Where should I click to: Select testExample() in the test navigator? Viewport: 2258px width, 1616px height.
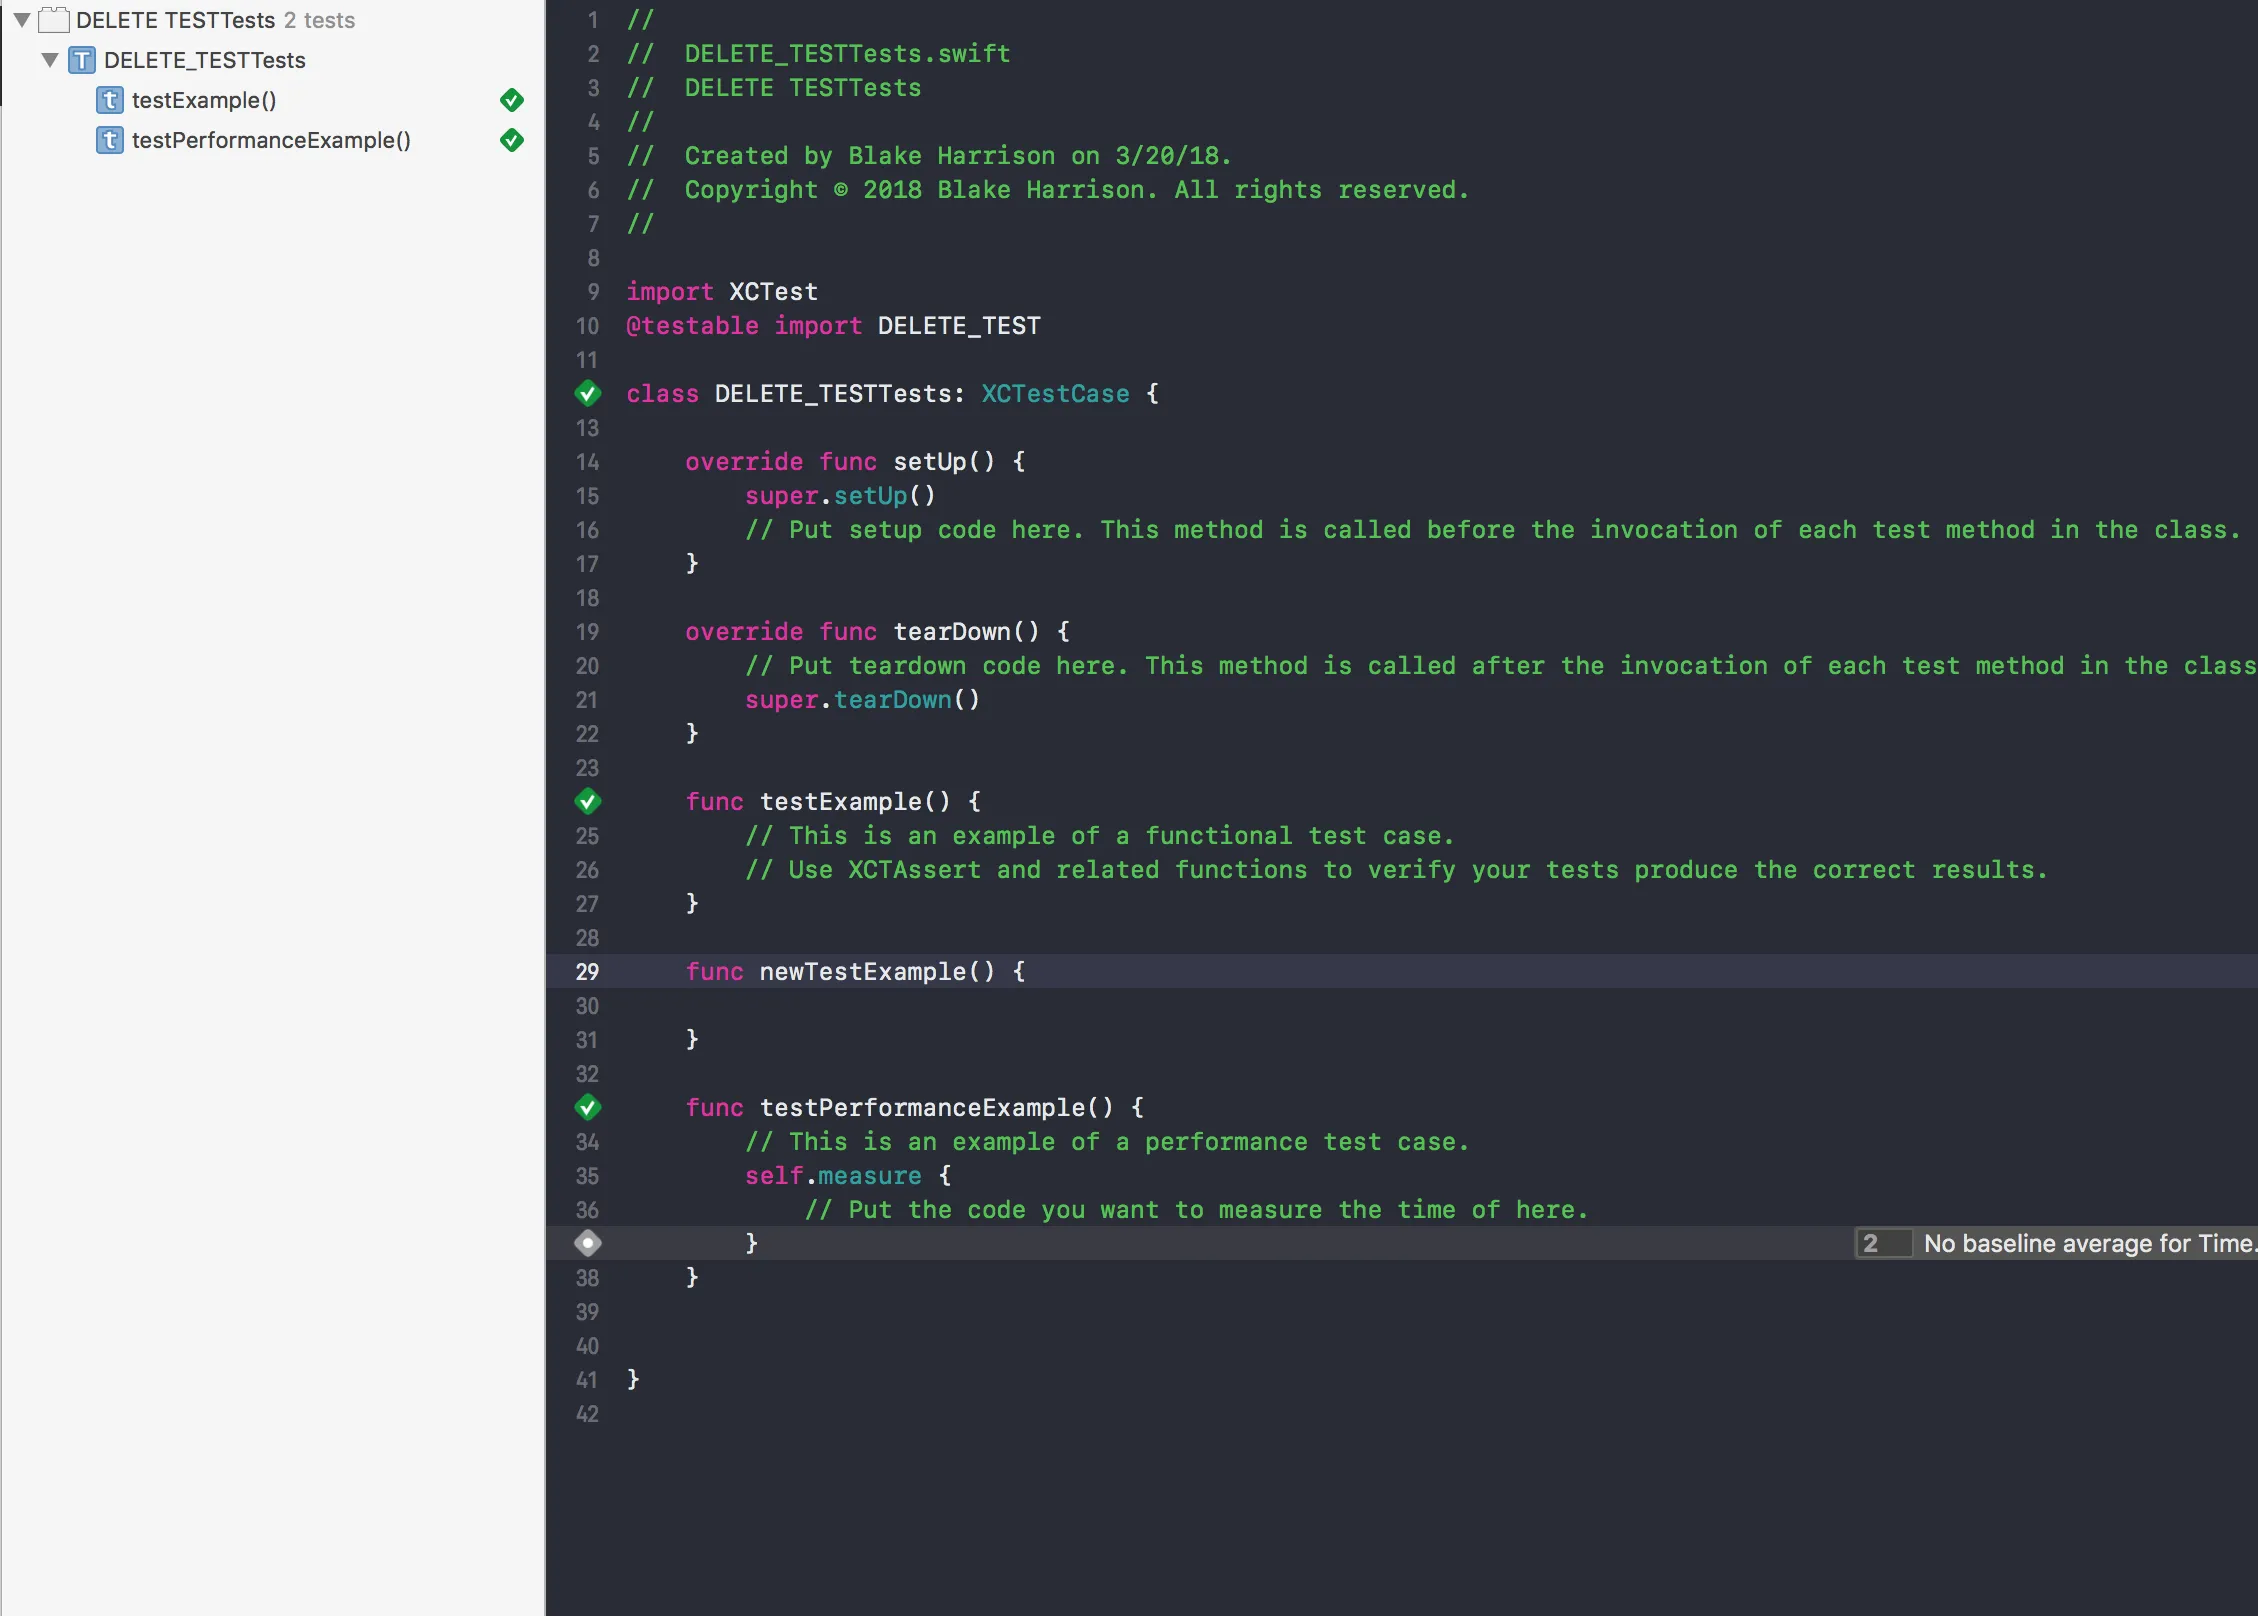(x=204, y=100)
